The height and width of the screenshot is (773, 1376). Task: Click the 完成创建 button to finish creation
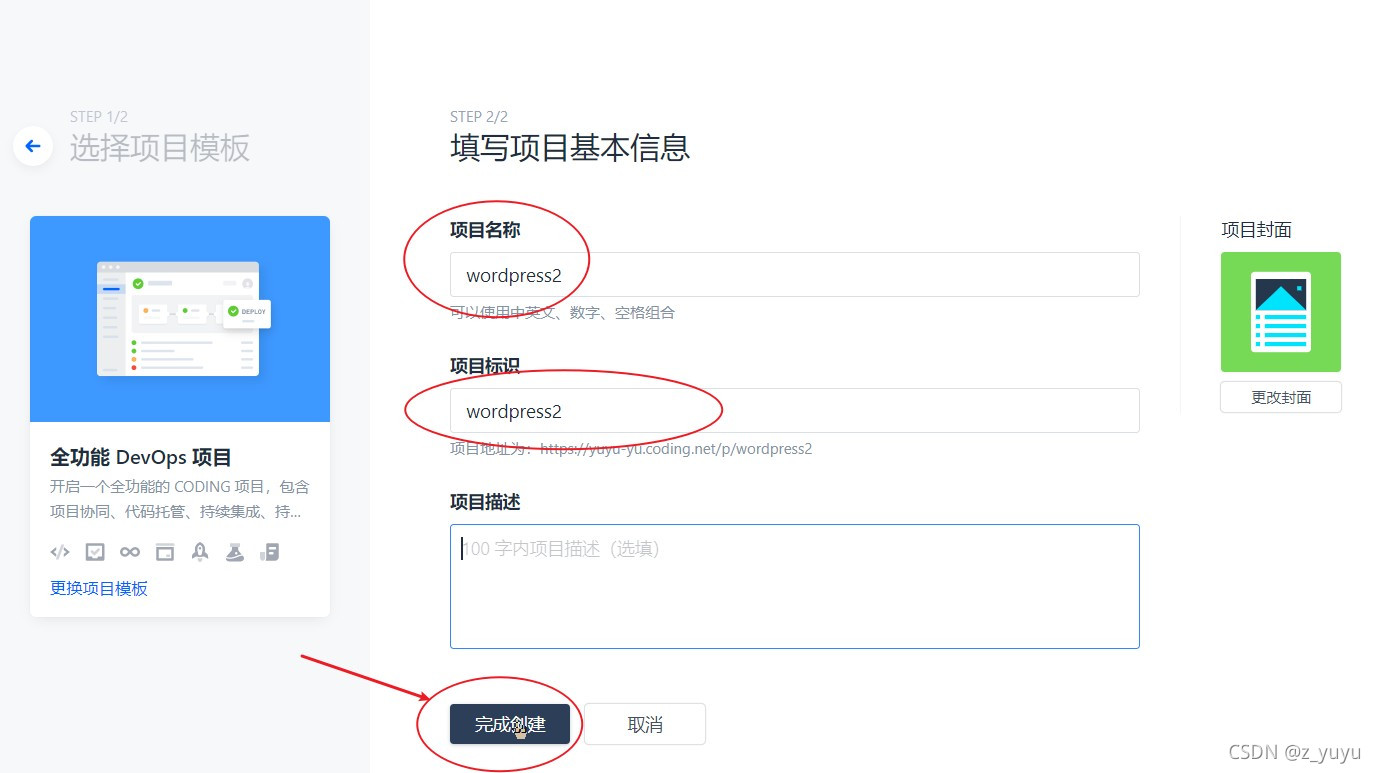511,723
